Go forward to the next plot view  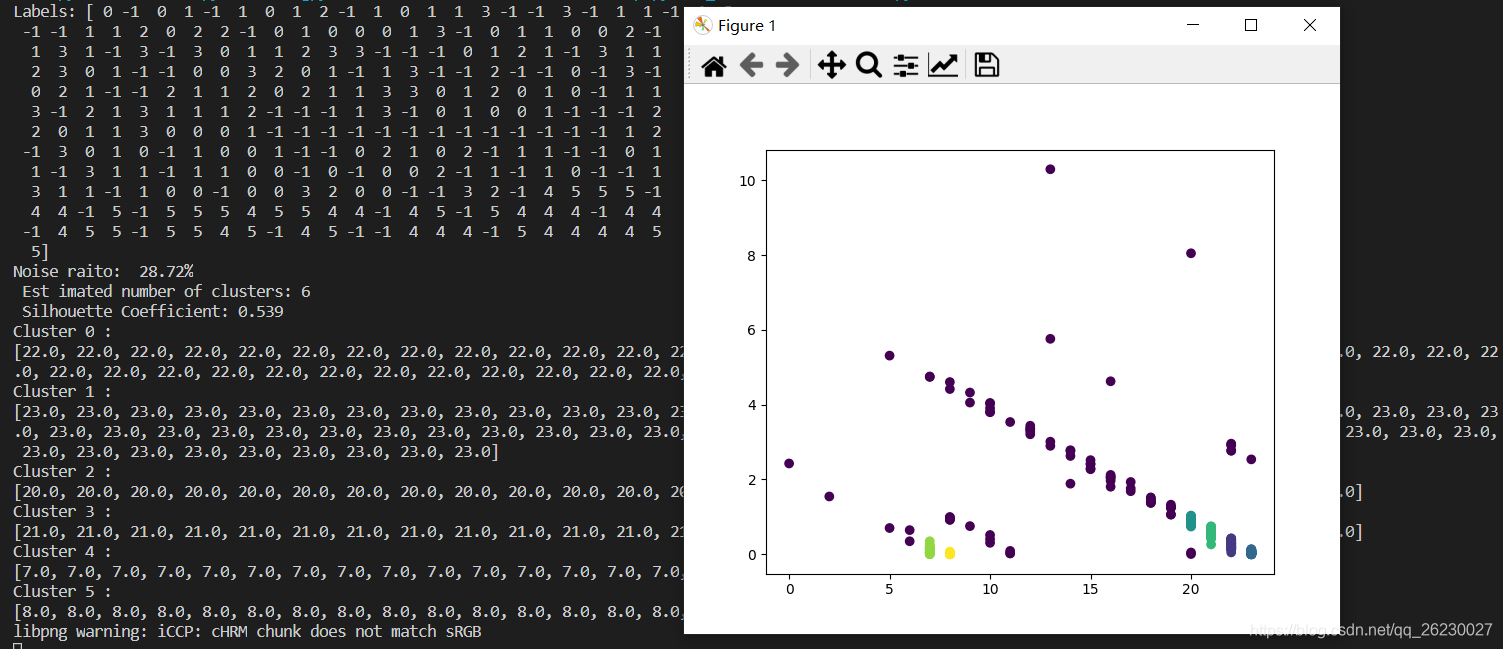pyautogui.click(x=788, y=66)
